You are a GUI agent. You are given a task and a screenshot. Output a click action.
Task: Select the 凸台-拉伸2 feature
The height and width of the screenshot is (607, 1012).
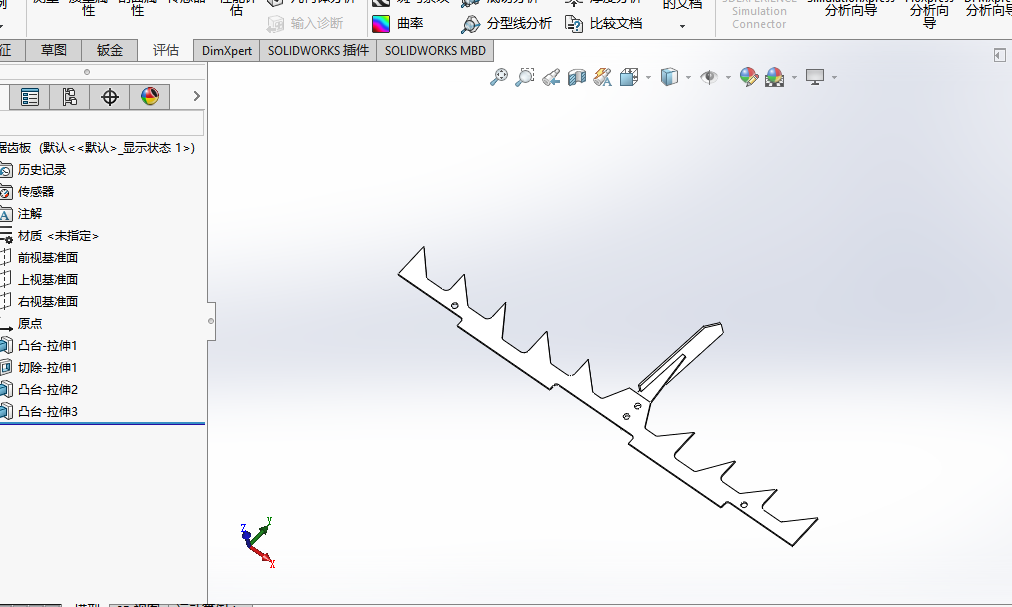[x=48, y=389]
